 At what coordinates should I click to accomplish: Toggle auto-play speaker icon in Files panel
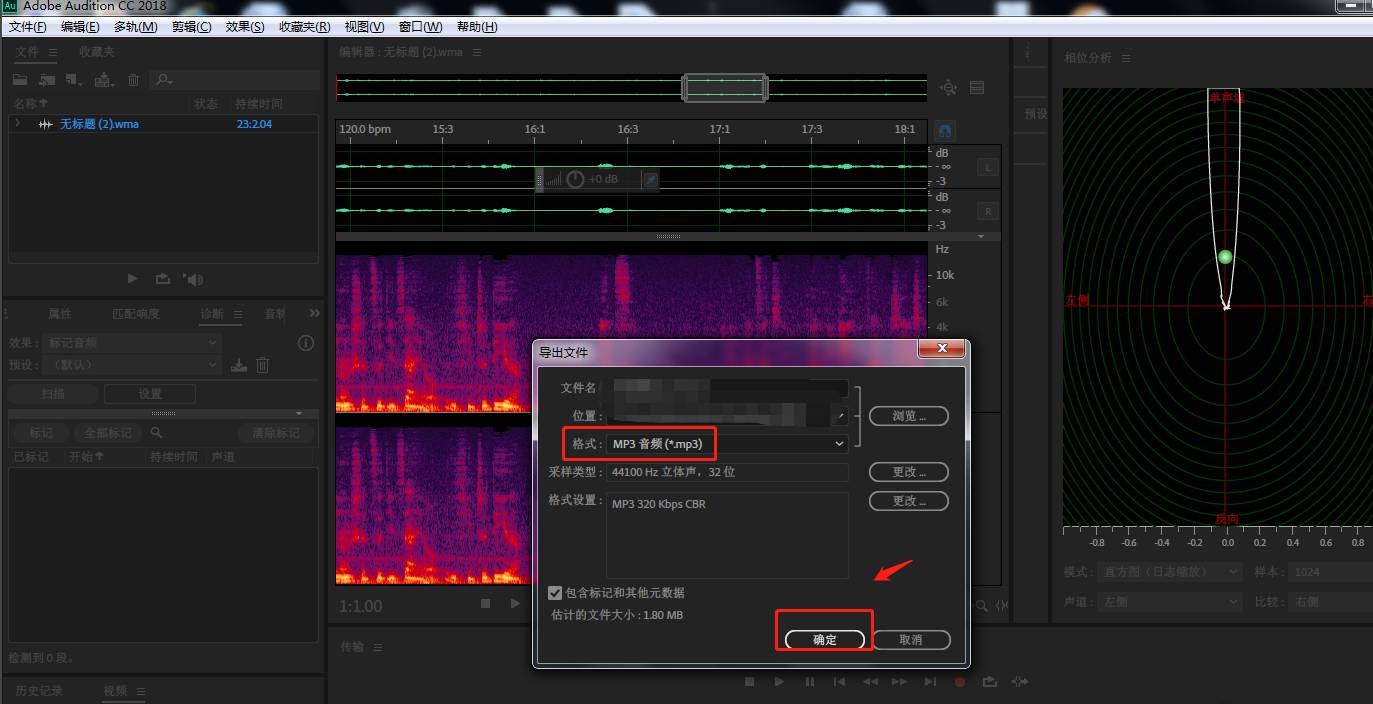(x=194, y=279)
